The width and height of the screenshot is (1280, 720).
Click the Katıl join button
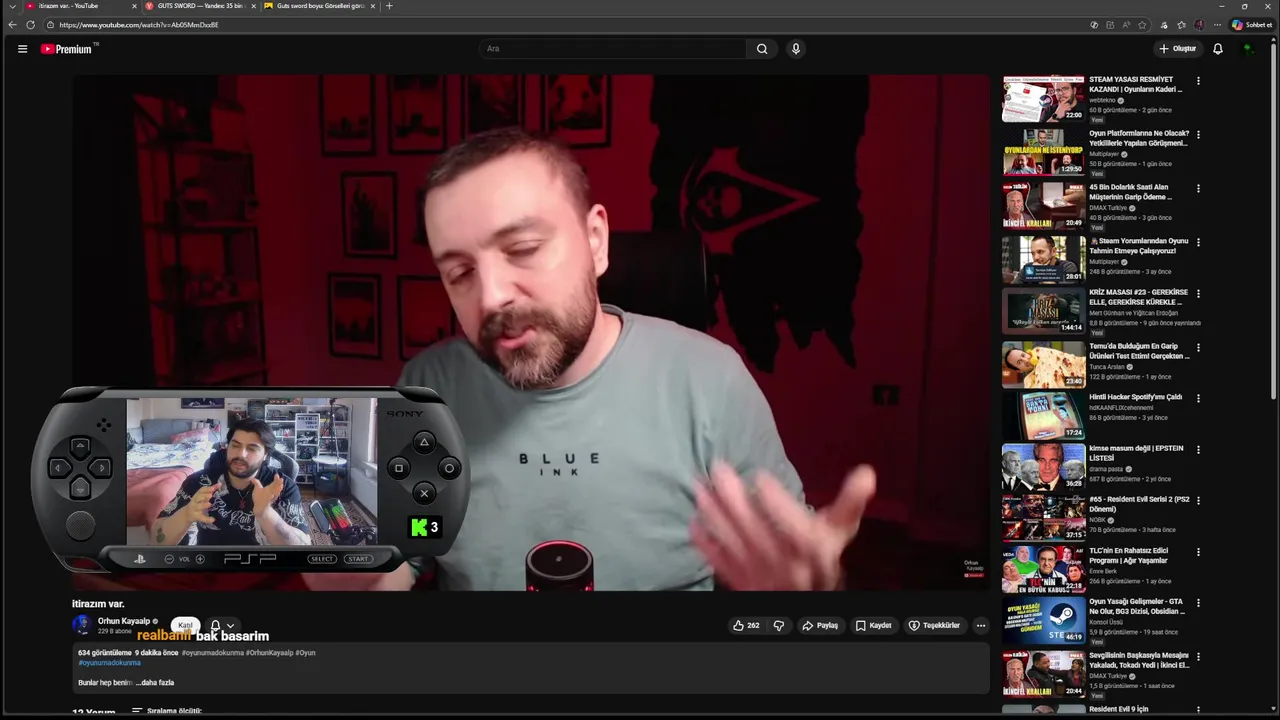pyautogui.click(x=185, y=625)
